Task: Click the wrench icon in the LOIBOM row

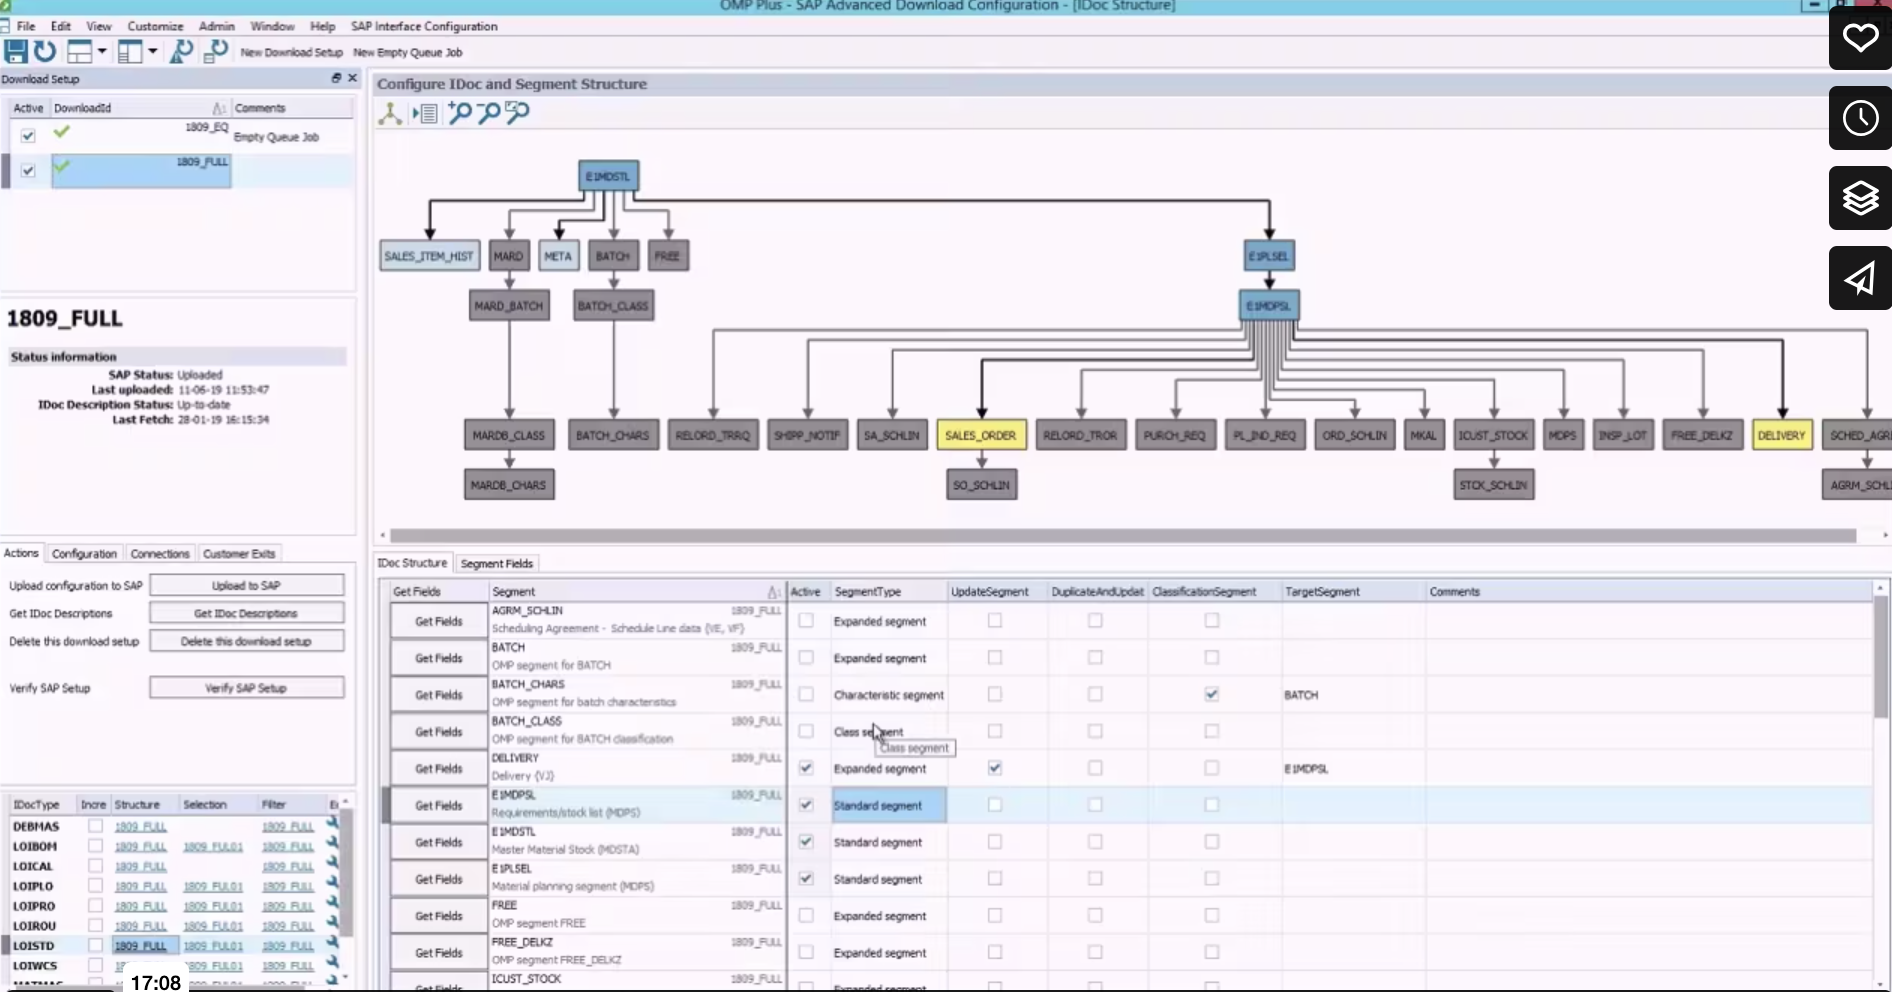Action: (332, 844)
